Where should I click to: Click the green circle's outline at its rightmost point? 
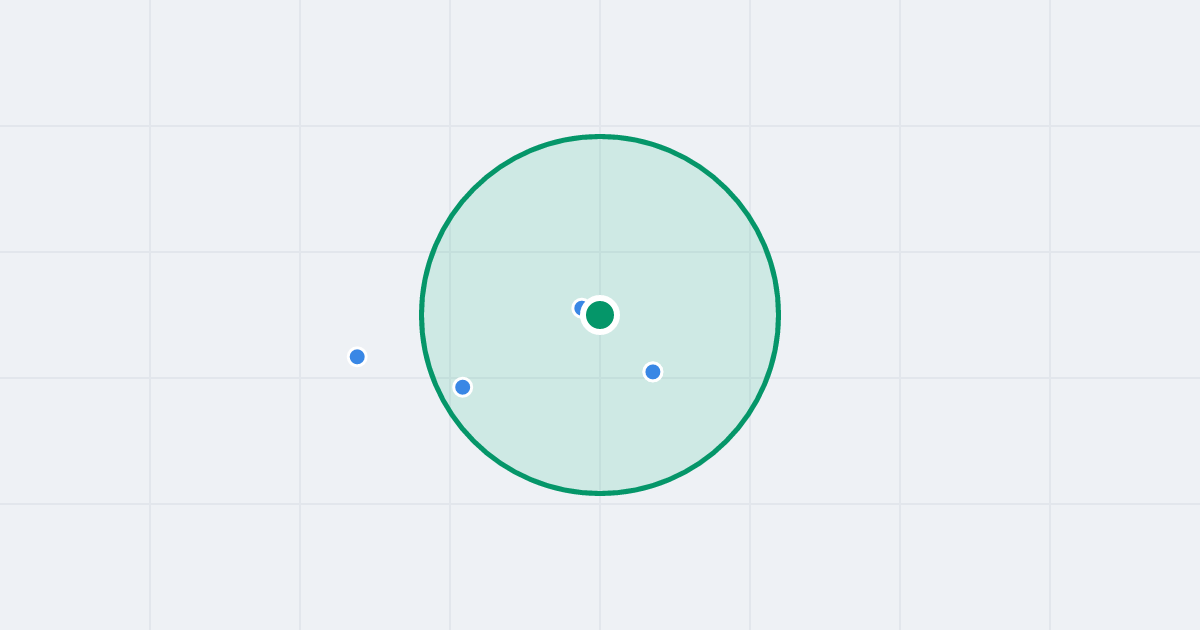(x=778, y=315)
